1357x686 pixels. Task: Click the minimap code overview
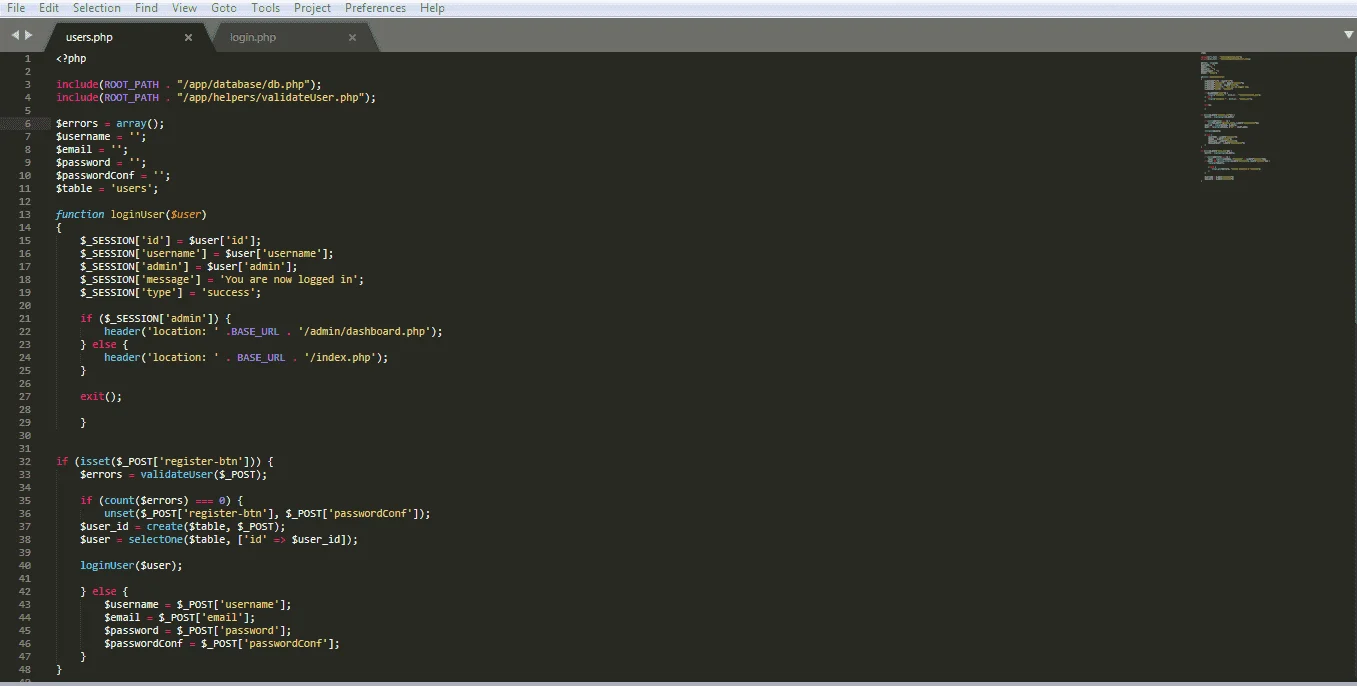pyautogui.click(x=1235, y=115)
